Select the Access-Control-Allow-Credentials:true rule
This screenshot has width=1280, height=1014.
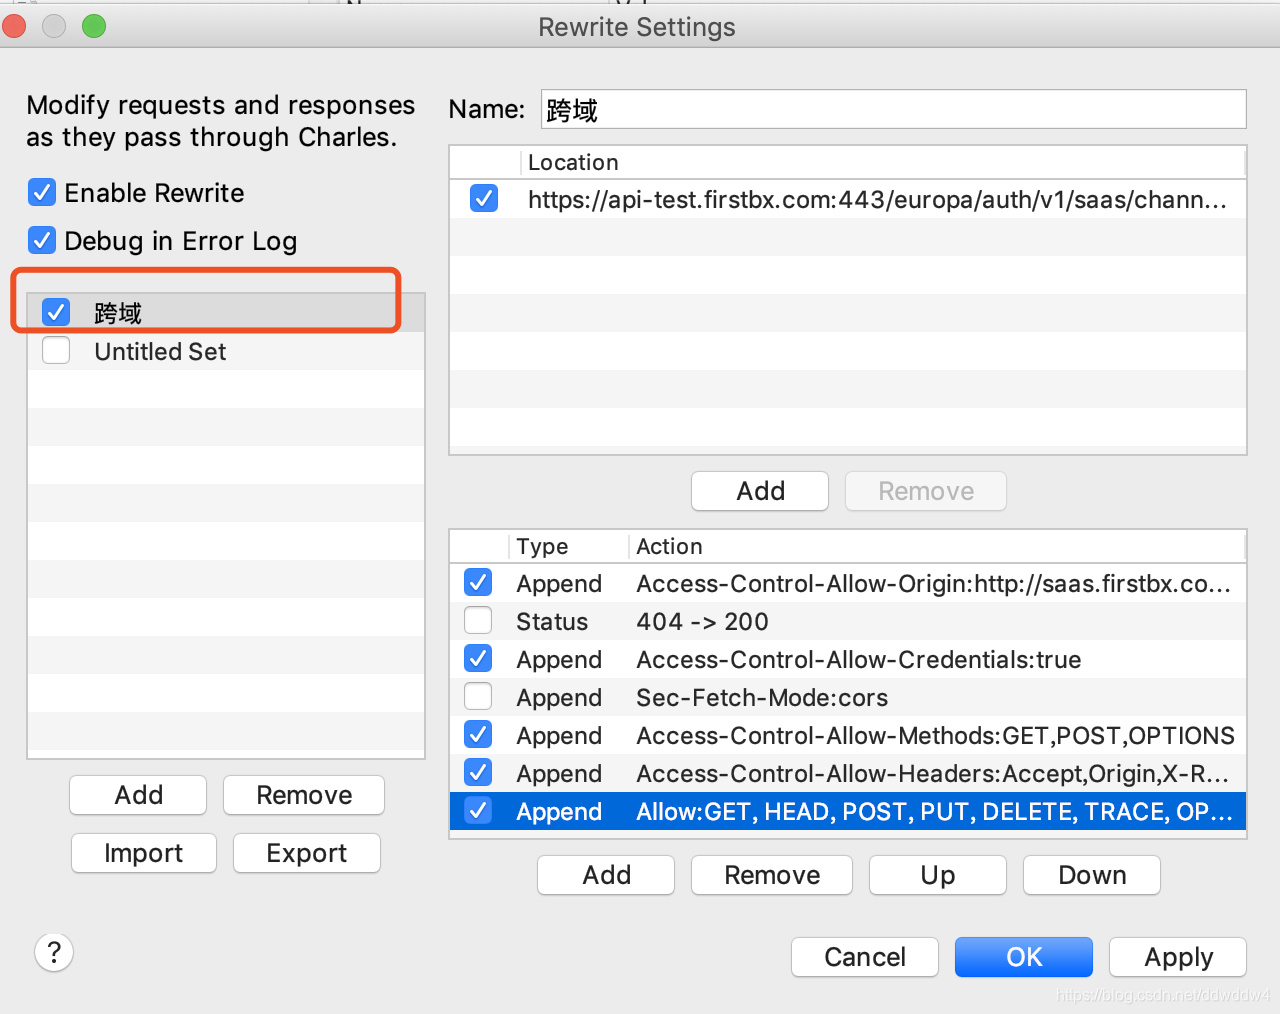(x=848, y=659)
